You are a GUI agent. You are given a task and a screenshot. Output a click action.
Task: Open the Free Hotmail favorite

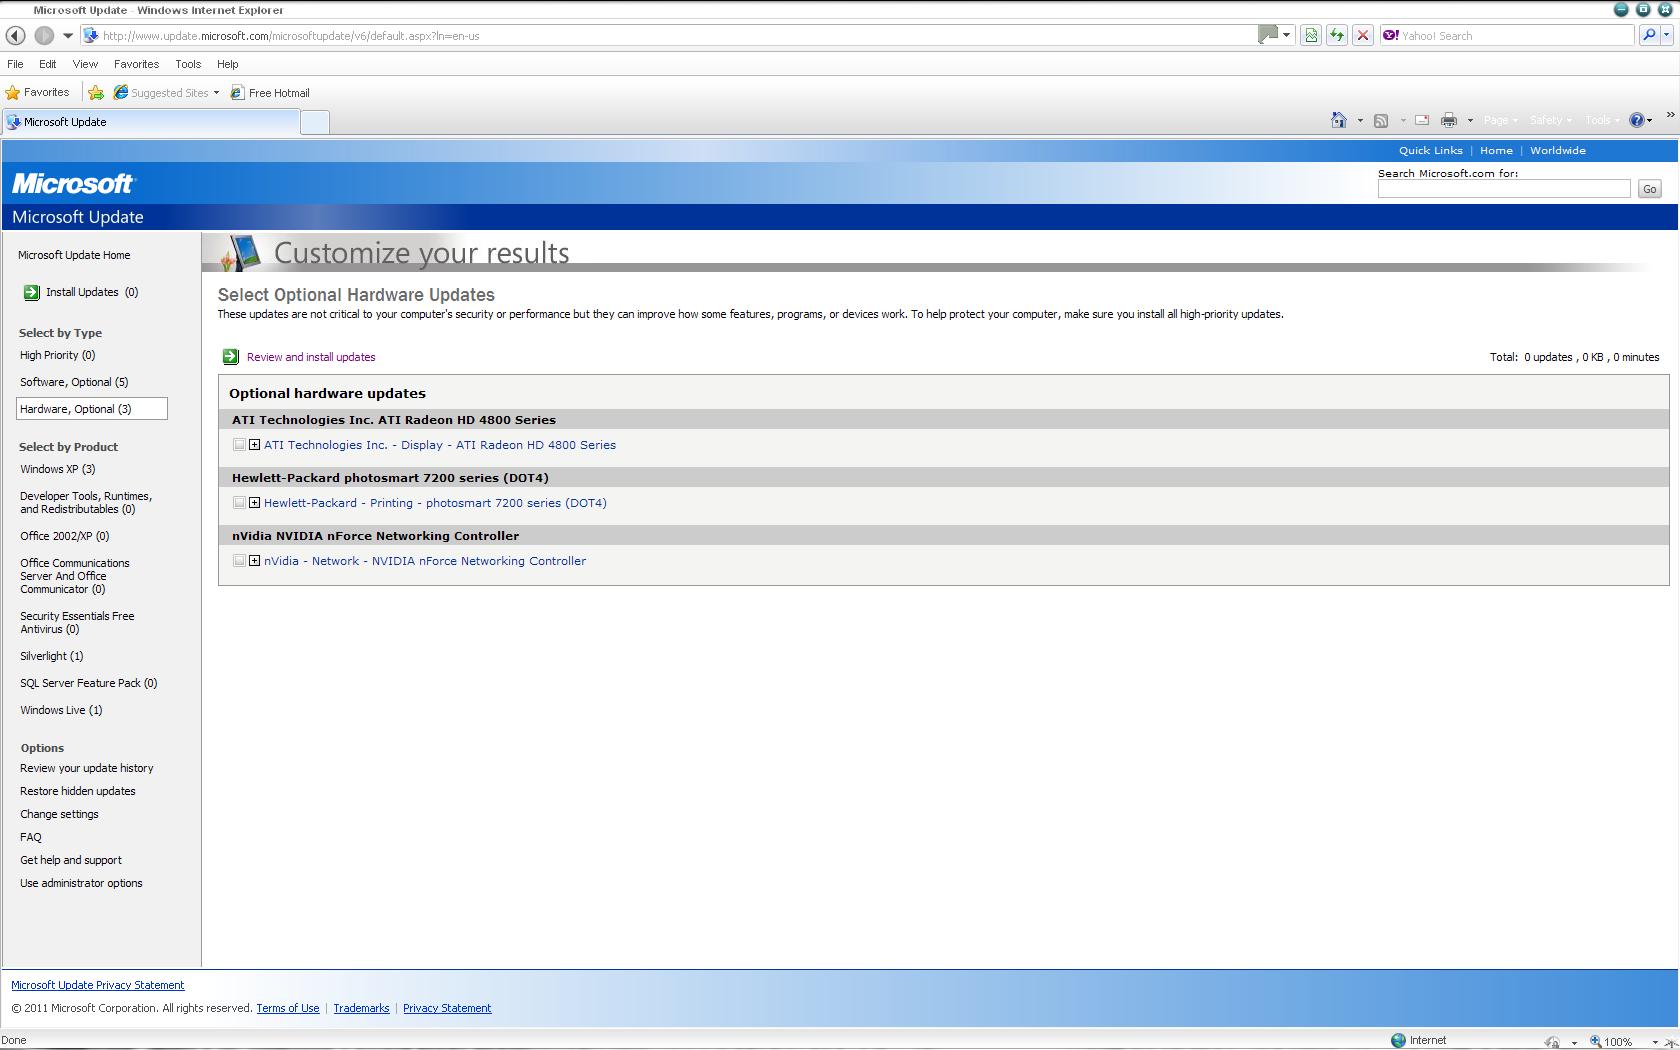point(270,93)
